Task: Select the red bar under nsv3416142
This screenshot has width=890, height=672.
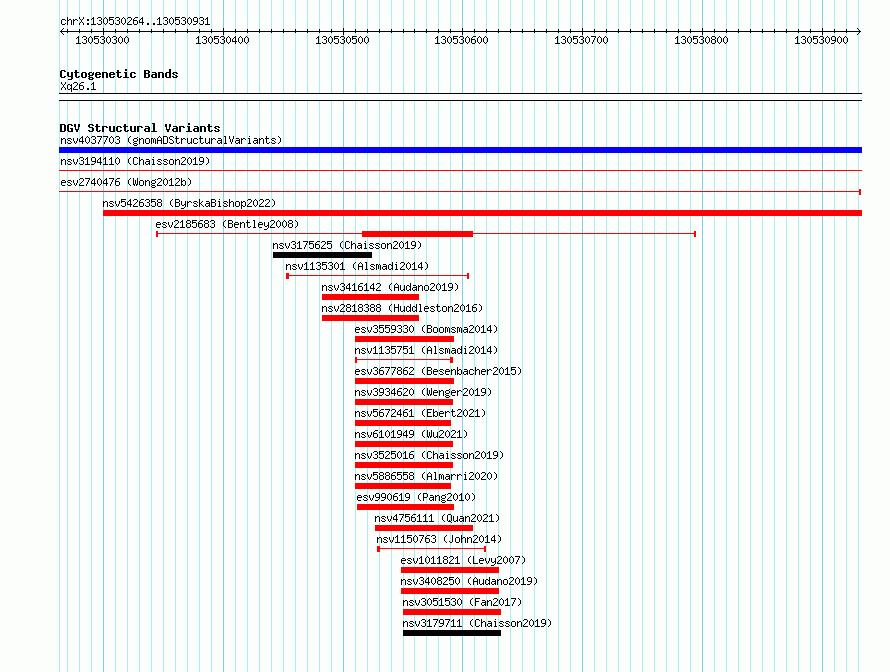Action: pyautogui.click(x=370, y=297)
